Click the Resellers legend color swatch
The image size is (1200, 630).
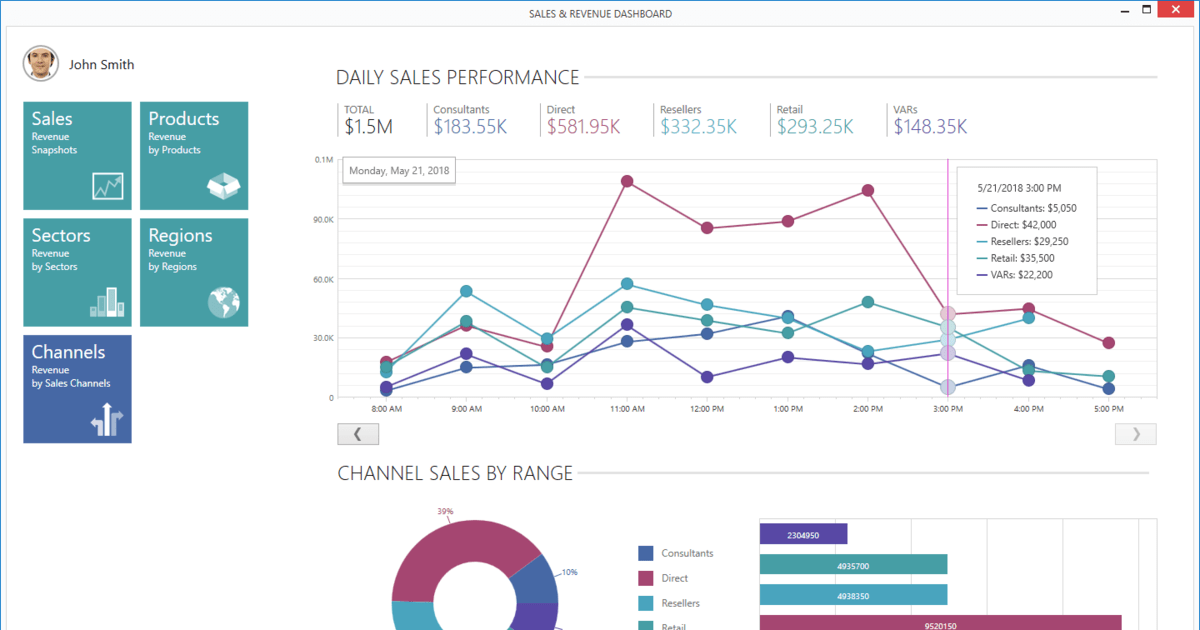coord(646,603)
